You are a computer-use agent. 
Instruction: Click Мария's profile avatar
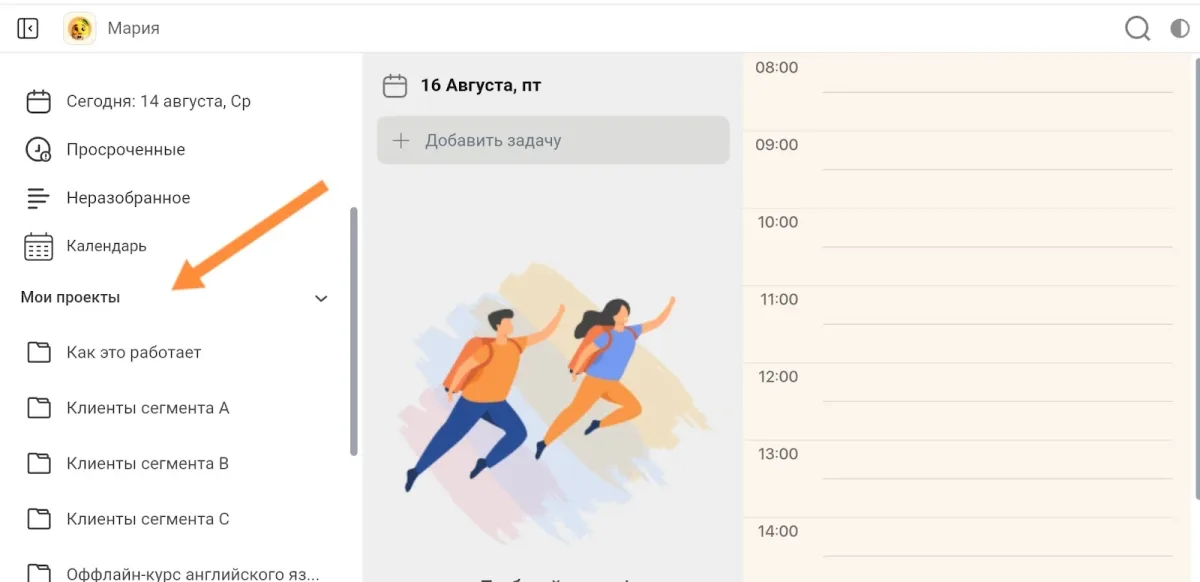[x=80, y=29]
